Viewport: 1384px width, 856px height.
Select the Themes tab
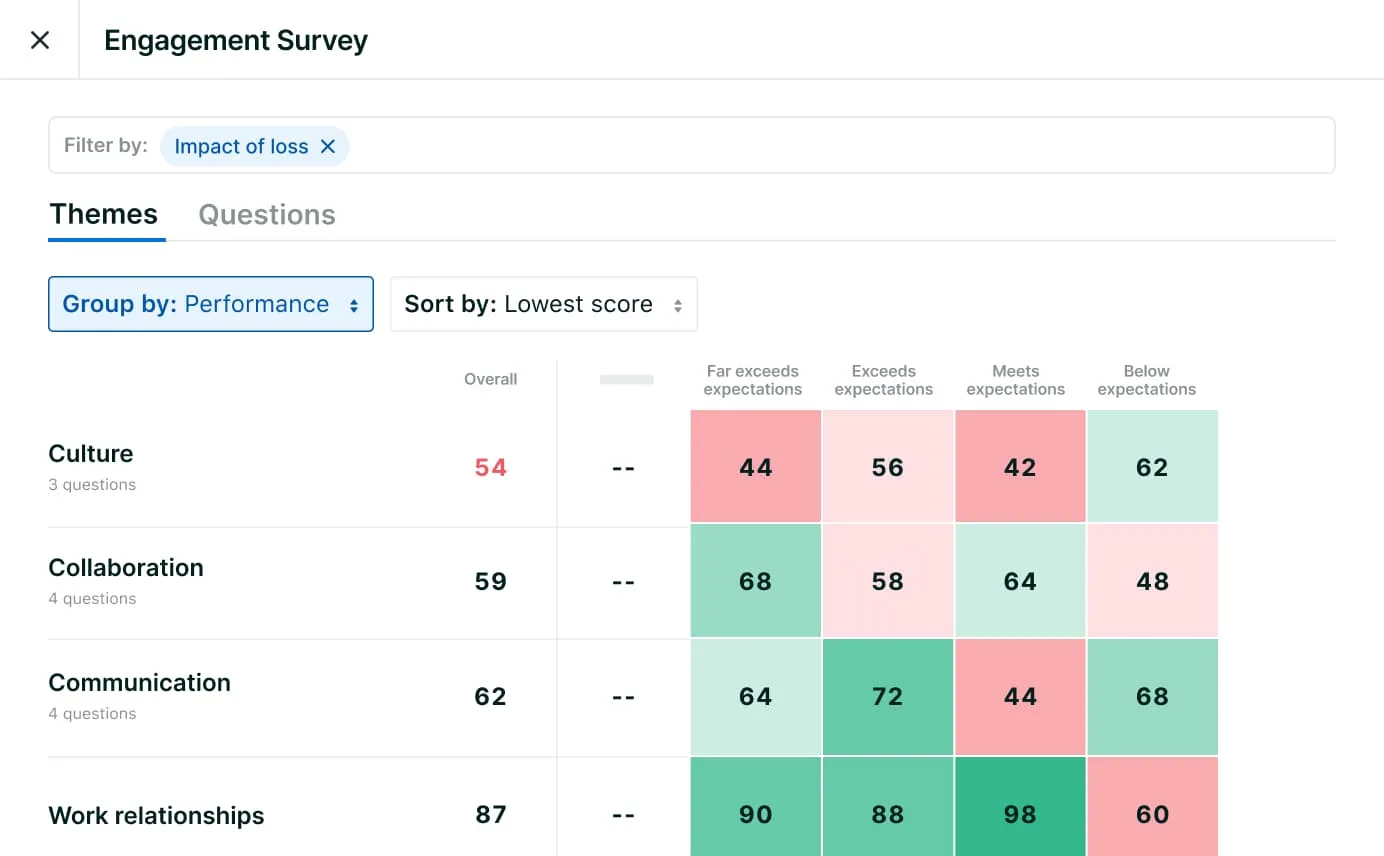point(104,215)
